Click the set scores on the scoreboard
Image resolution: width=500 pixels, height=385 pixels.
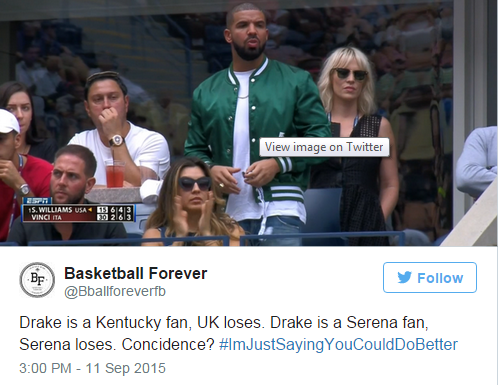(x=122, y=213)
